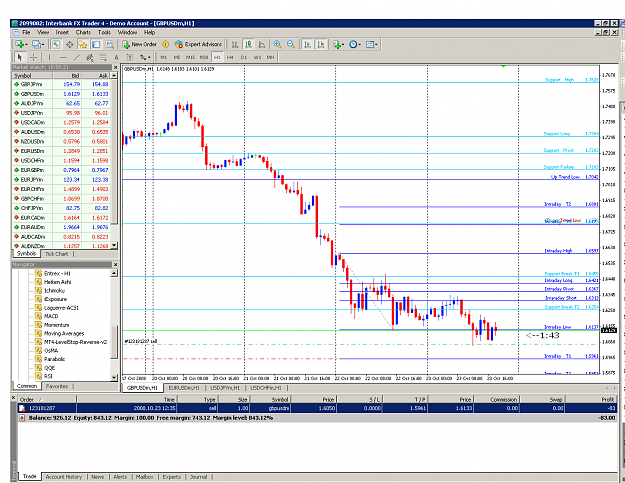Click Navigator scroll up arrow
The image size is (625, 483).
[x=114, y=273]
